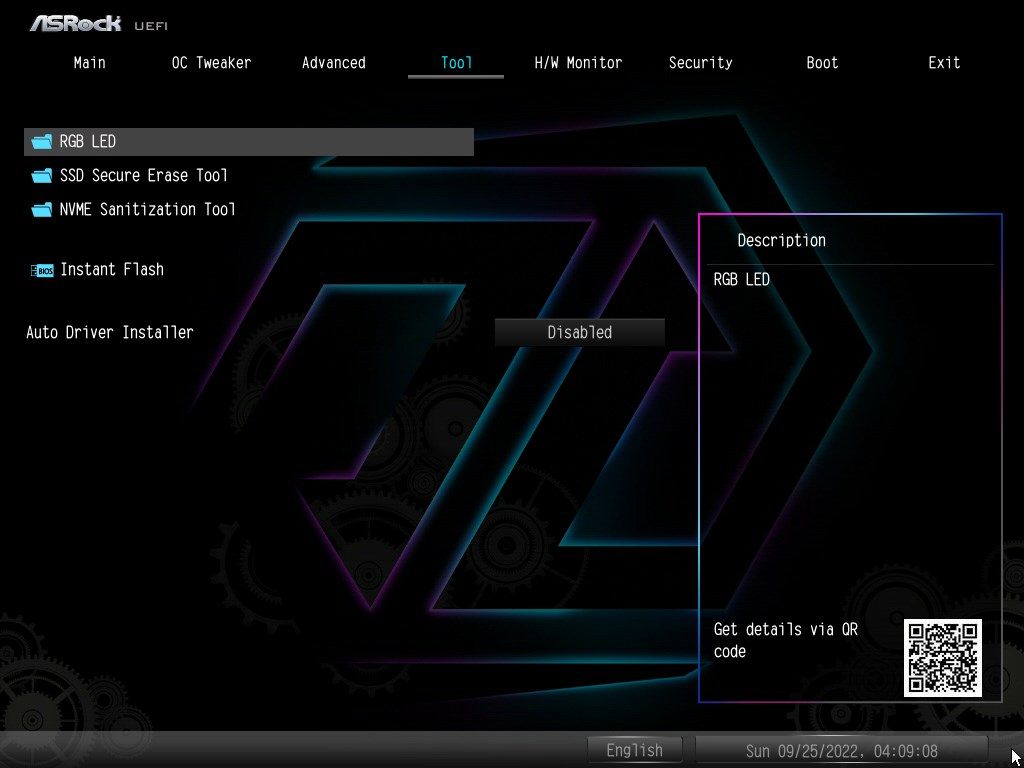Click the ASRock UEFI logo

tap(98, 24)
